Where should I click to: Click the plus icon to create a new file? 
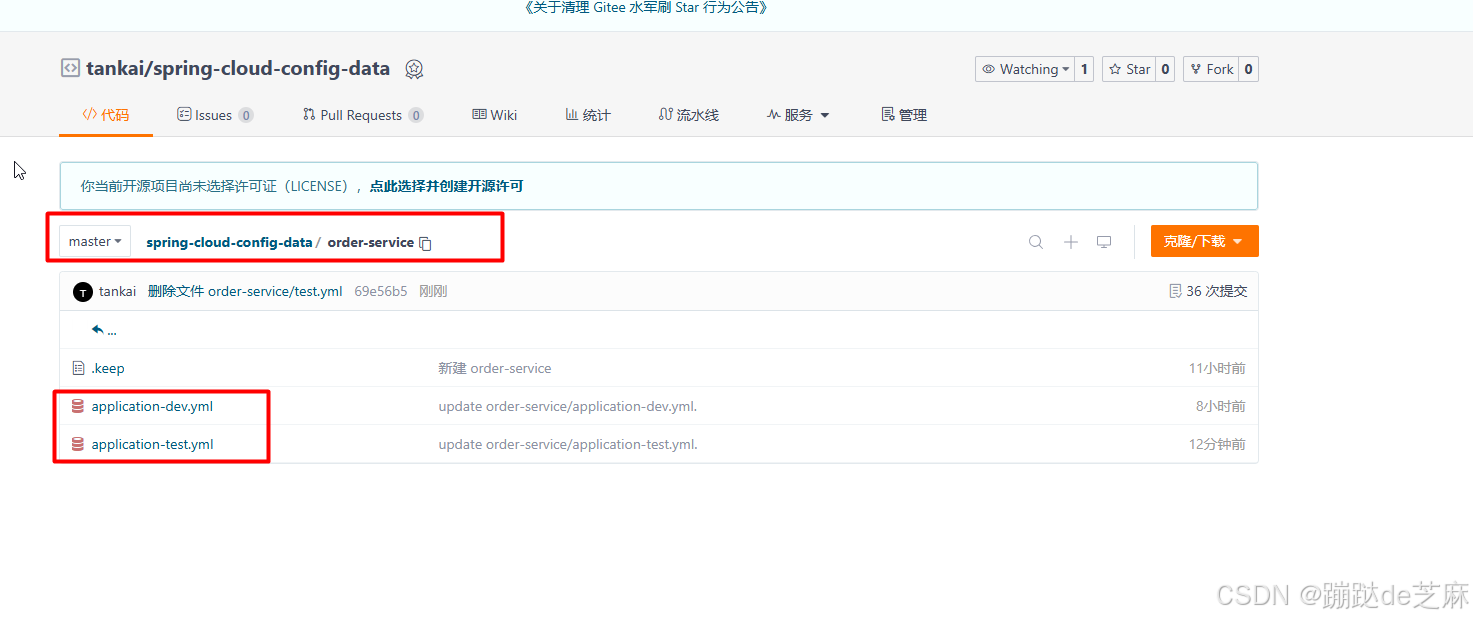(x=1070, y=241)
